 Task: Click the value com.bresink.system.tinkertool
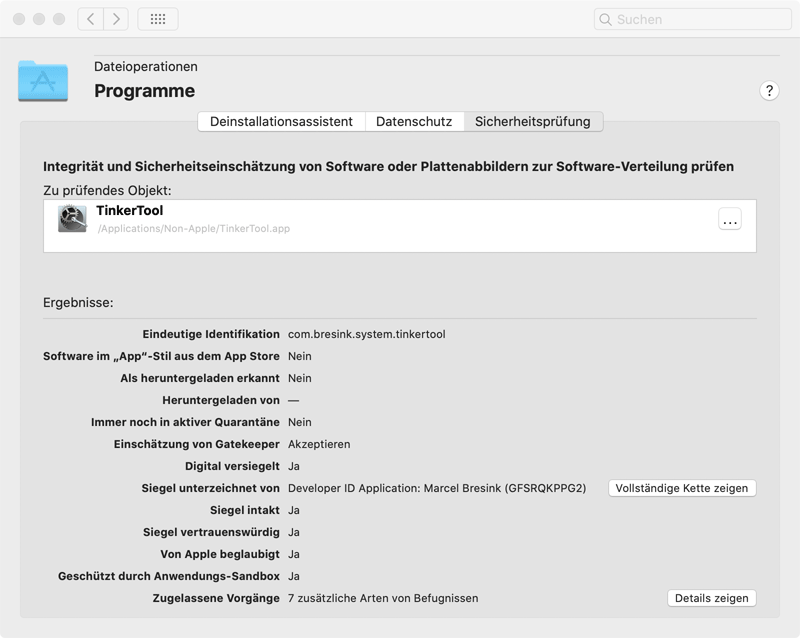pyautogui.click(x=366, y=334)
